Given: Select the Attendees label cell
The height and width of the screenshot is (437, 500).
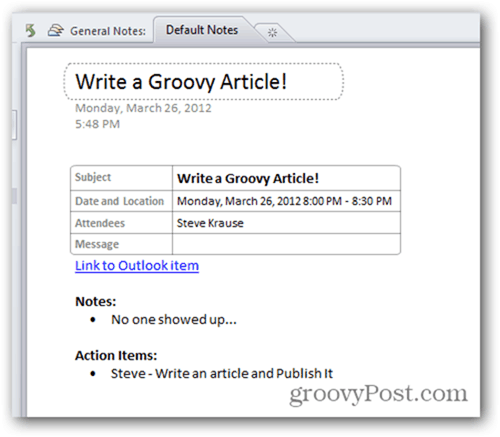Looking at the screenshot, I should (x=121, y=223).
